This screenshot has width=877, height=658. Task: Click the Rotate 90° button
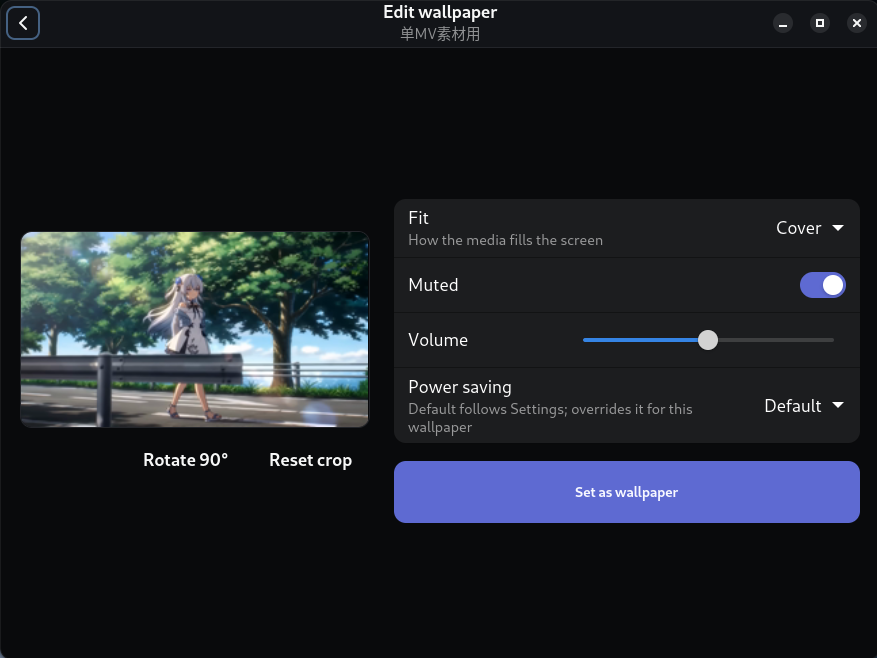186,460
